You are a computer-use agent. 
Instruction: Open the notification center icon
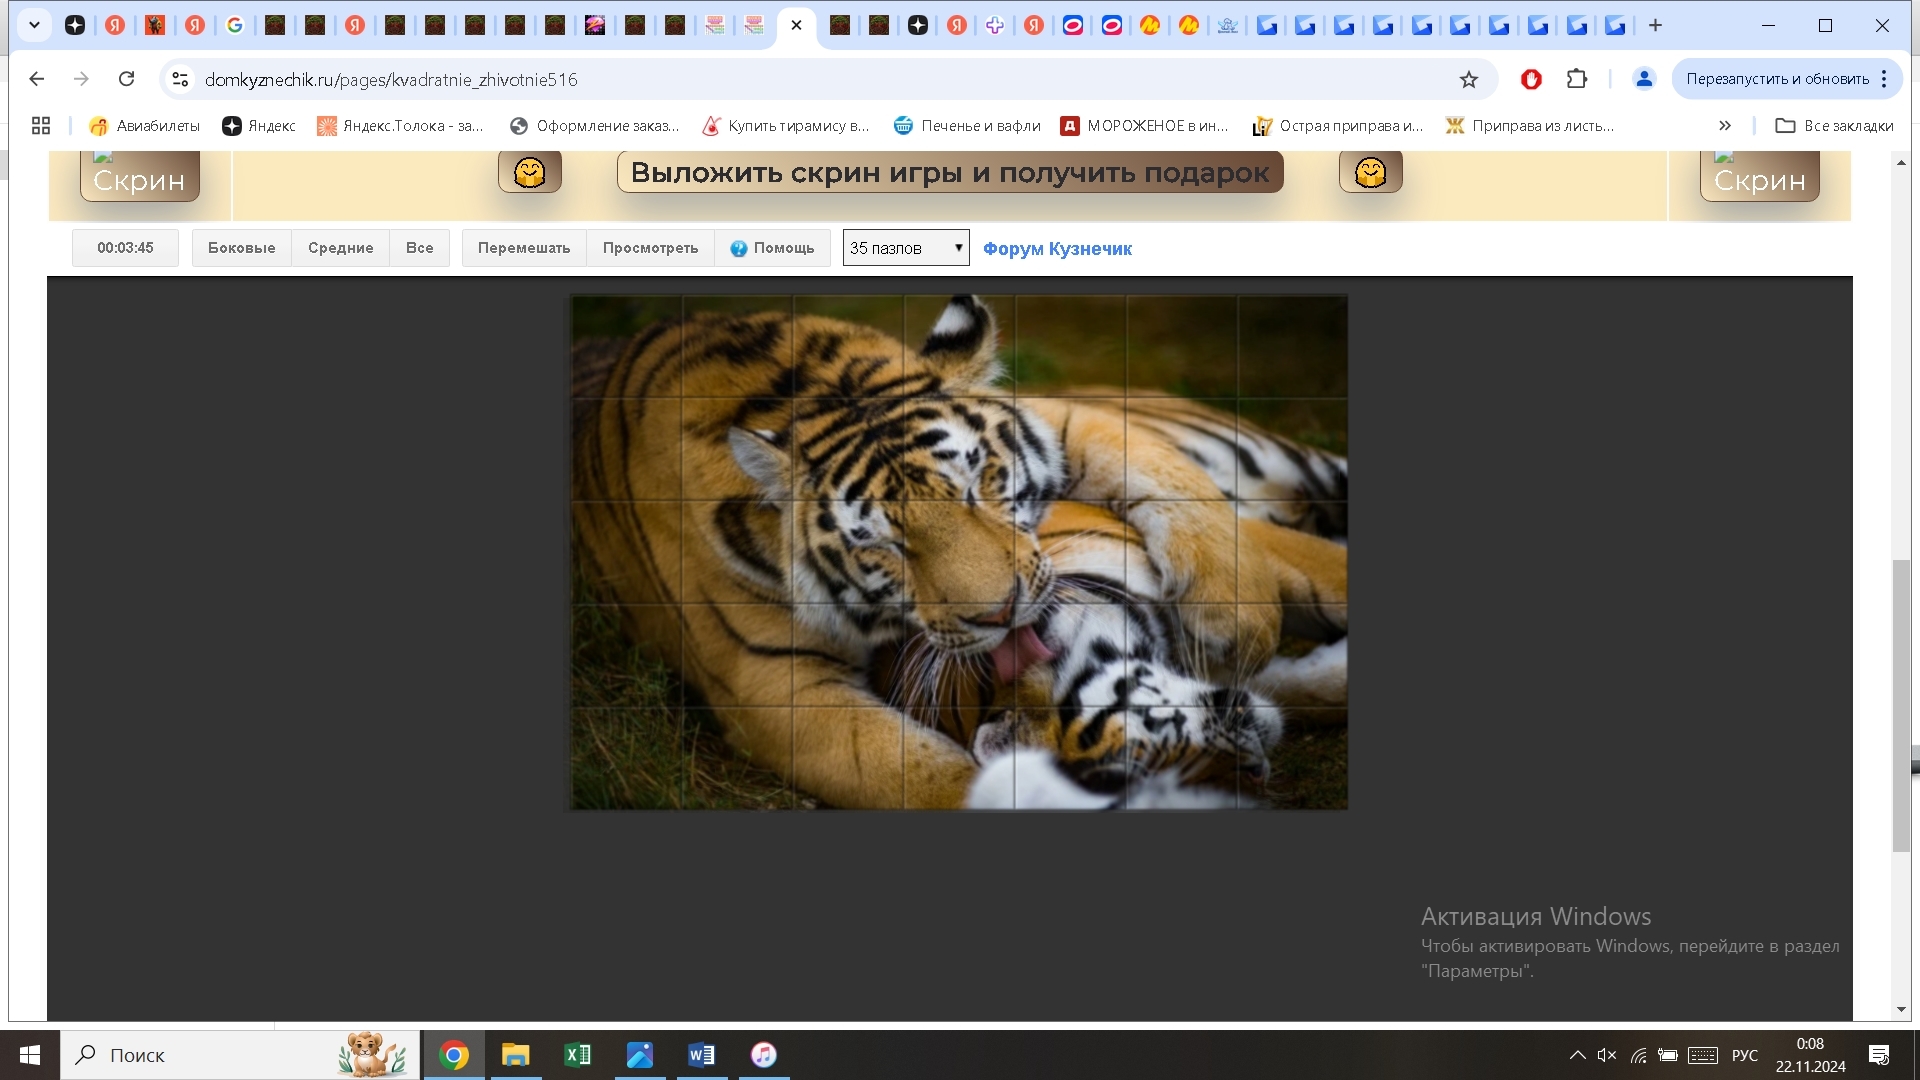click(x=1879, y=1055)
